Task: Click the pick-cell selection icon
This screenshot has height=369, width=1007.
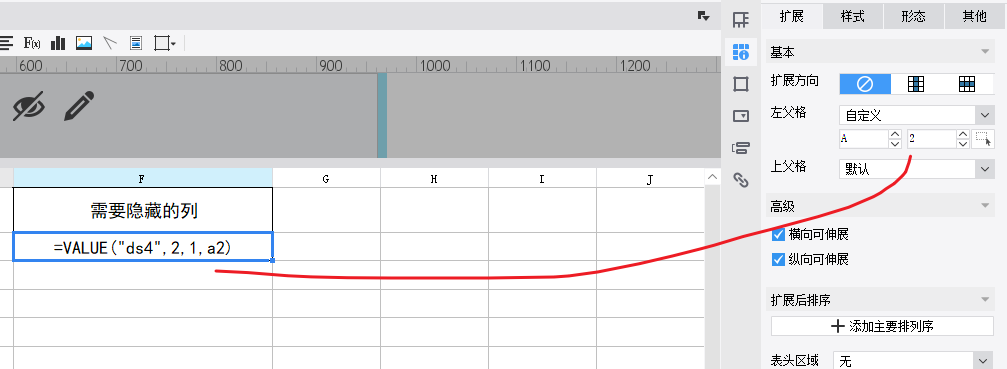Action: click(983, 139)
